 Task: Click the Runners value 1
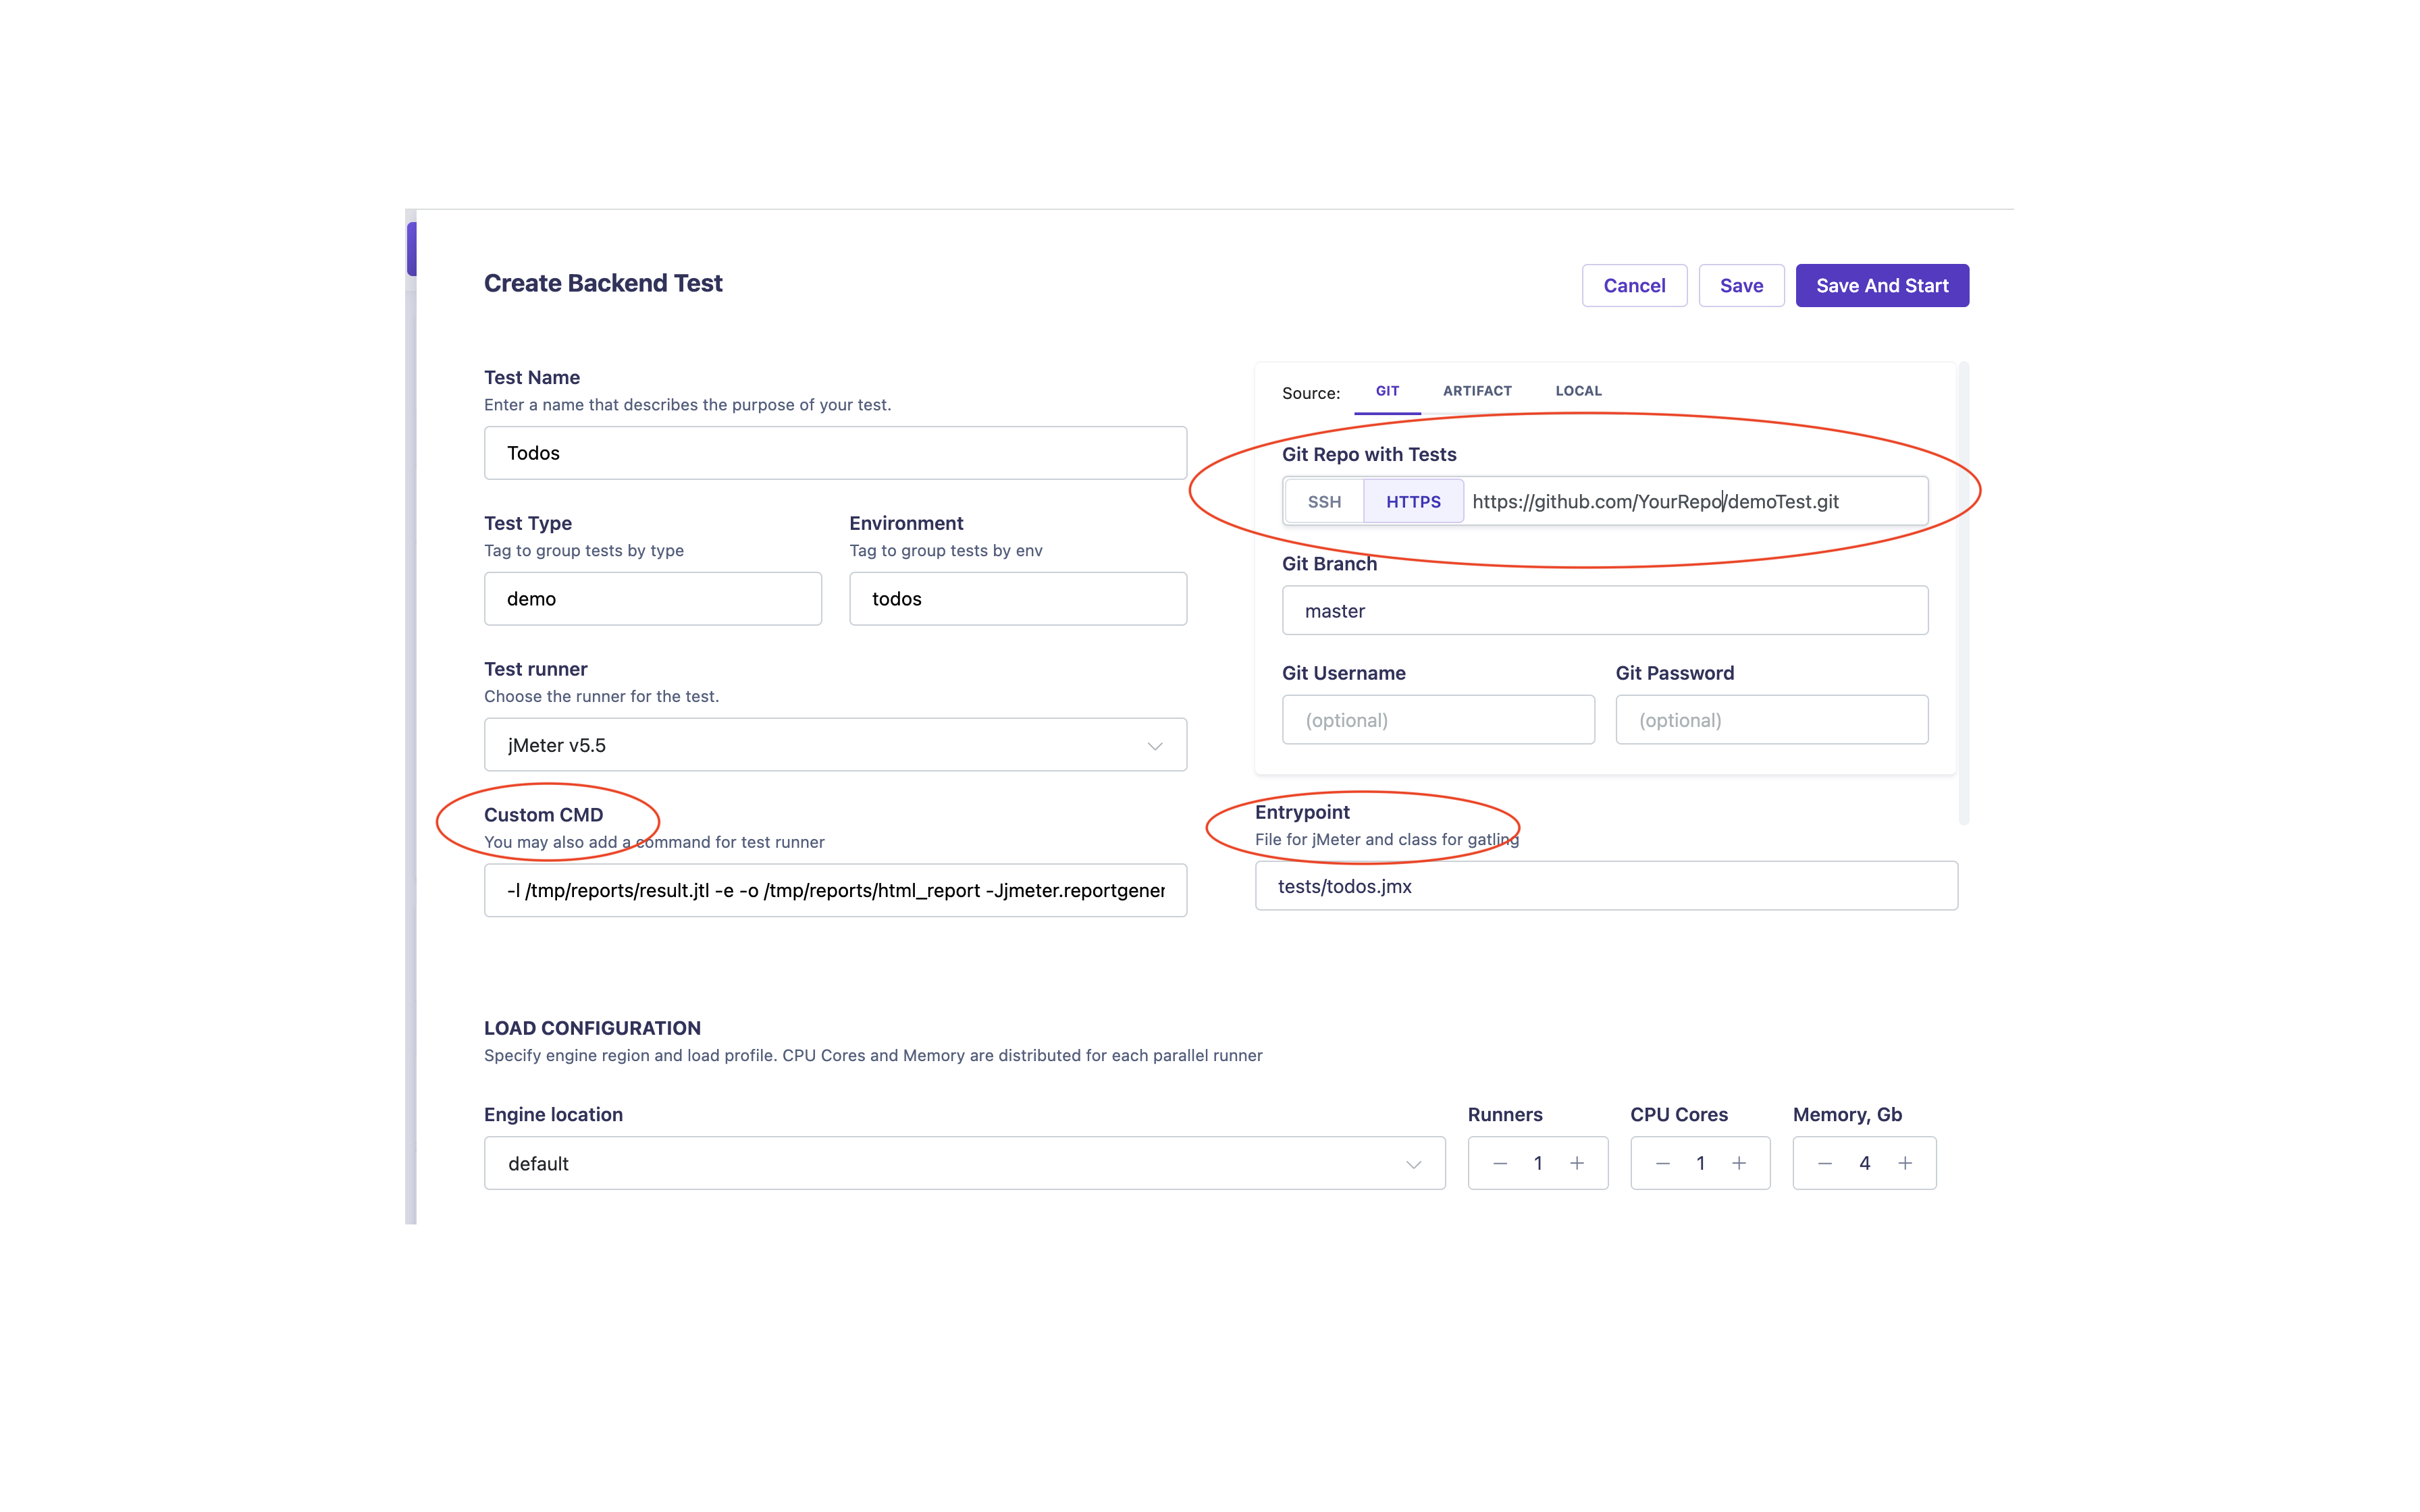(x=1538, y=1163)
